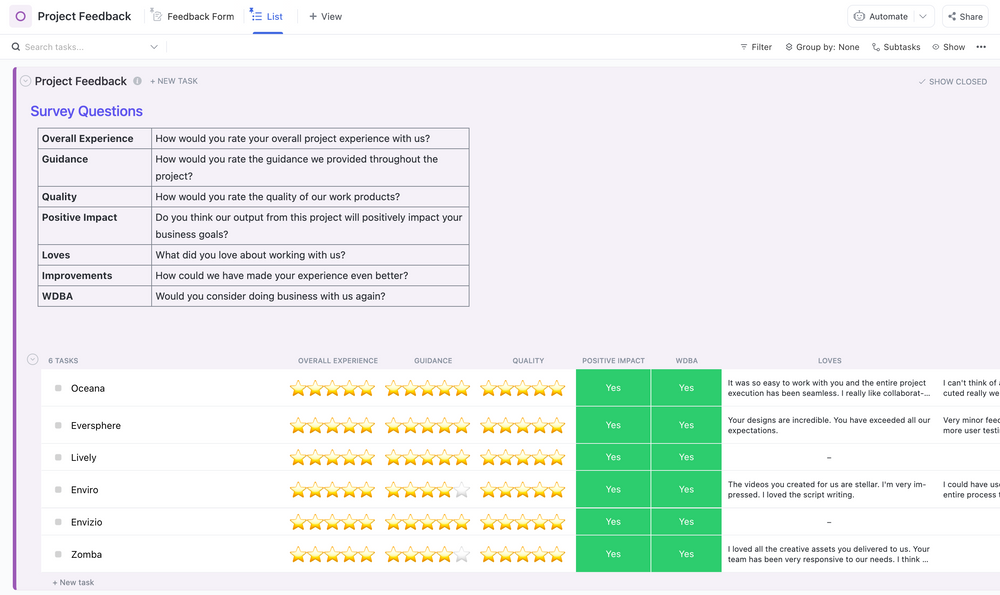
Task: Click a star in Enviro's Guidance rating
Action: coord(430,489)
